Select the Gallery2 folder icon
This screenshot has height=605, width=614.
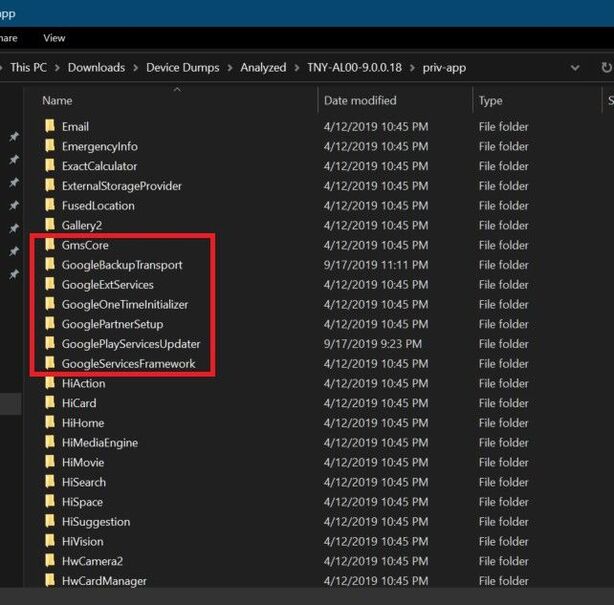click(50, 225)
